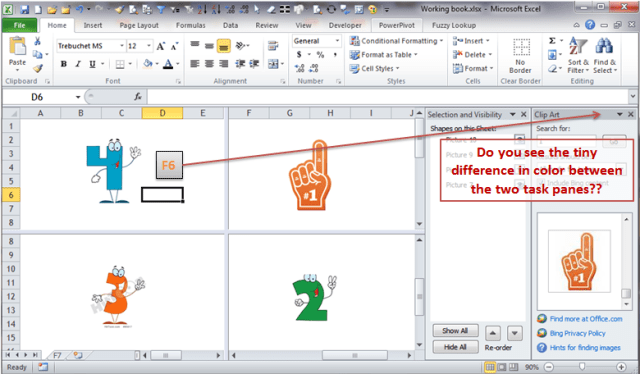Open Sort & Filter dropdown
Image resolution: width=640 pixels, height=374 pixels.
(x=578, y=56)
